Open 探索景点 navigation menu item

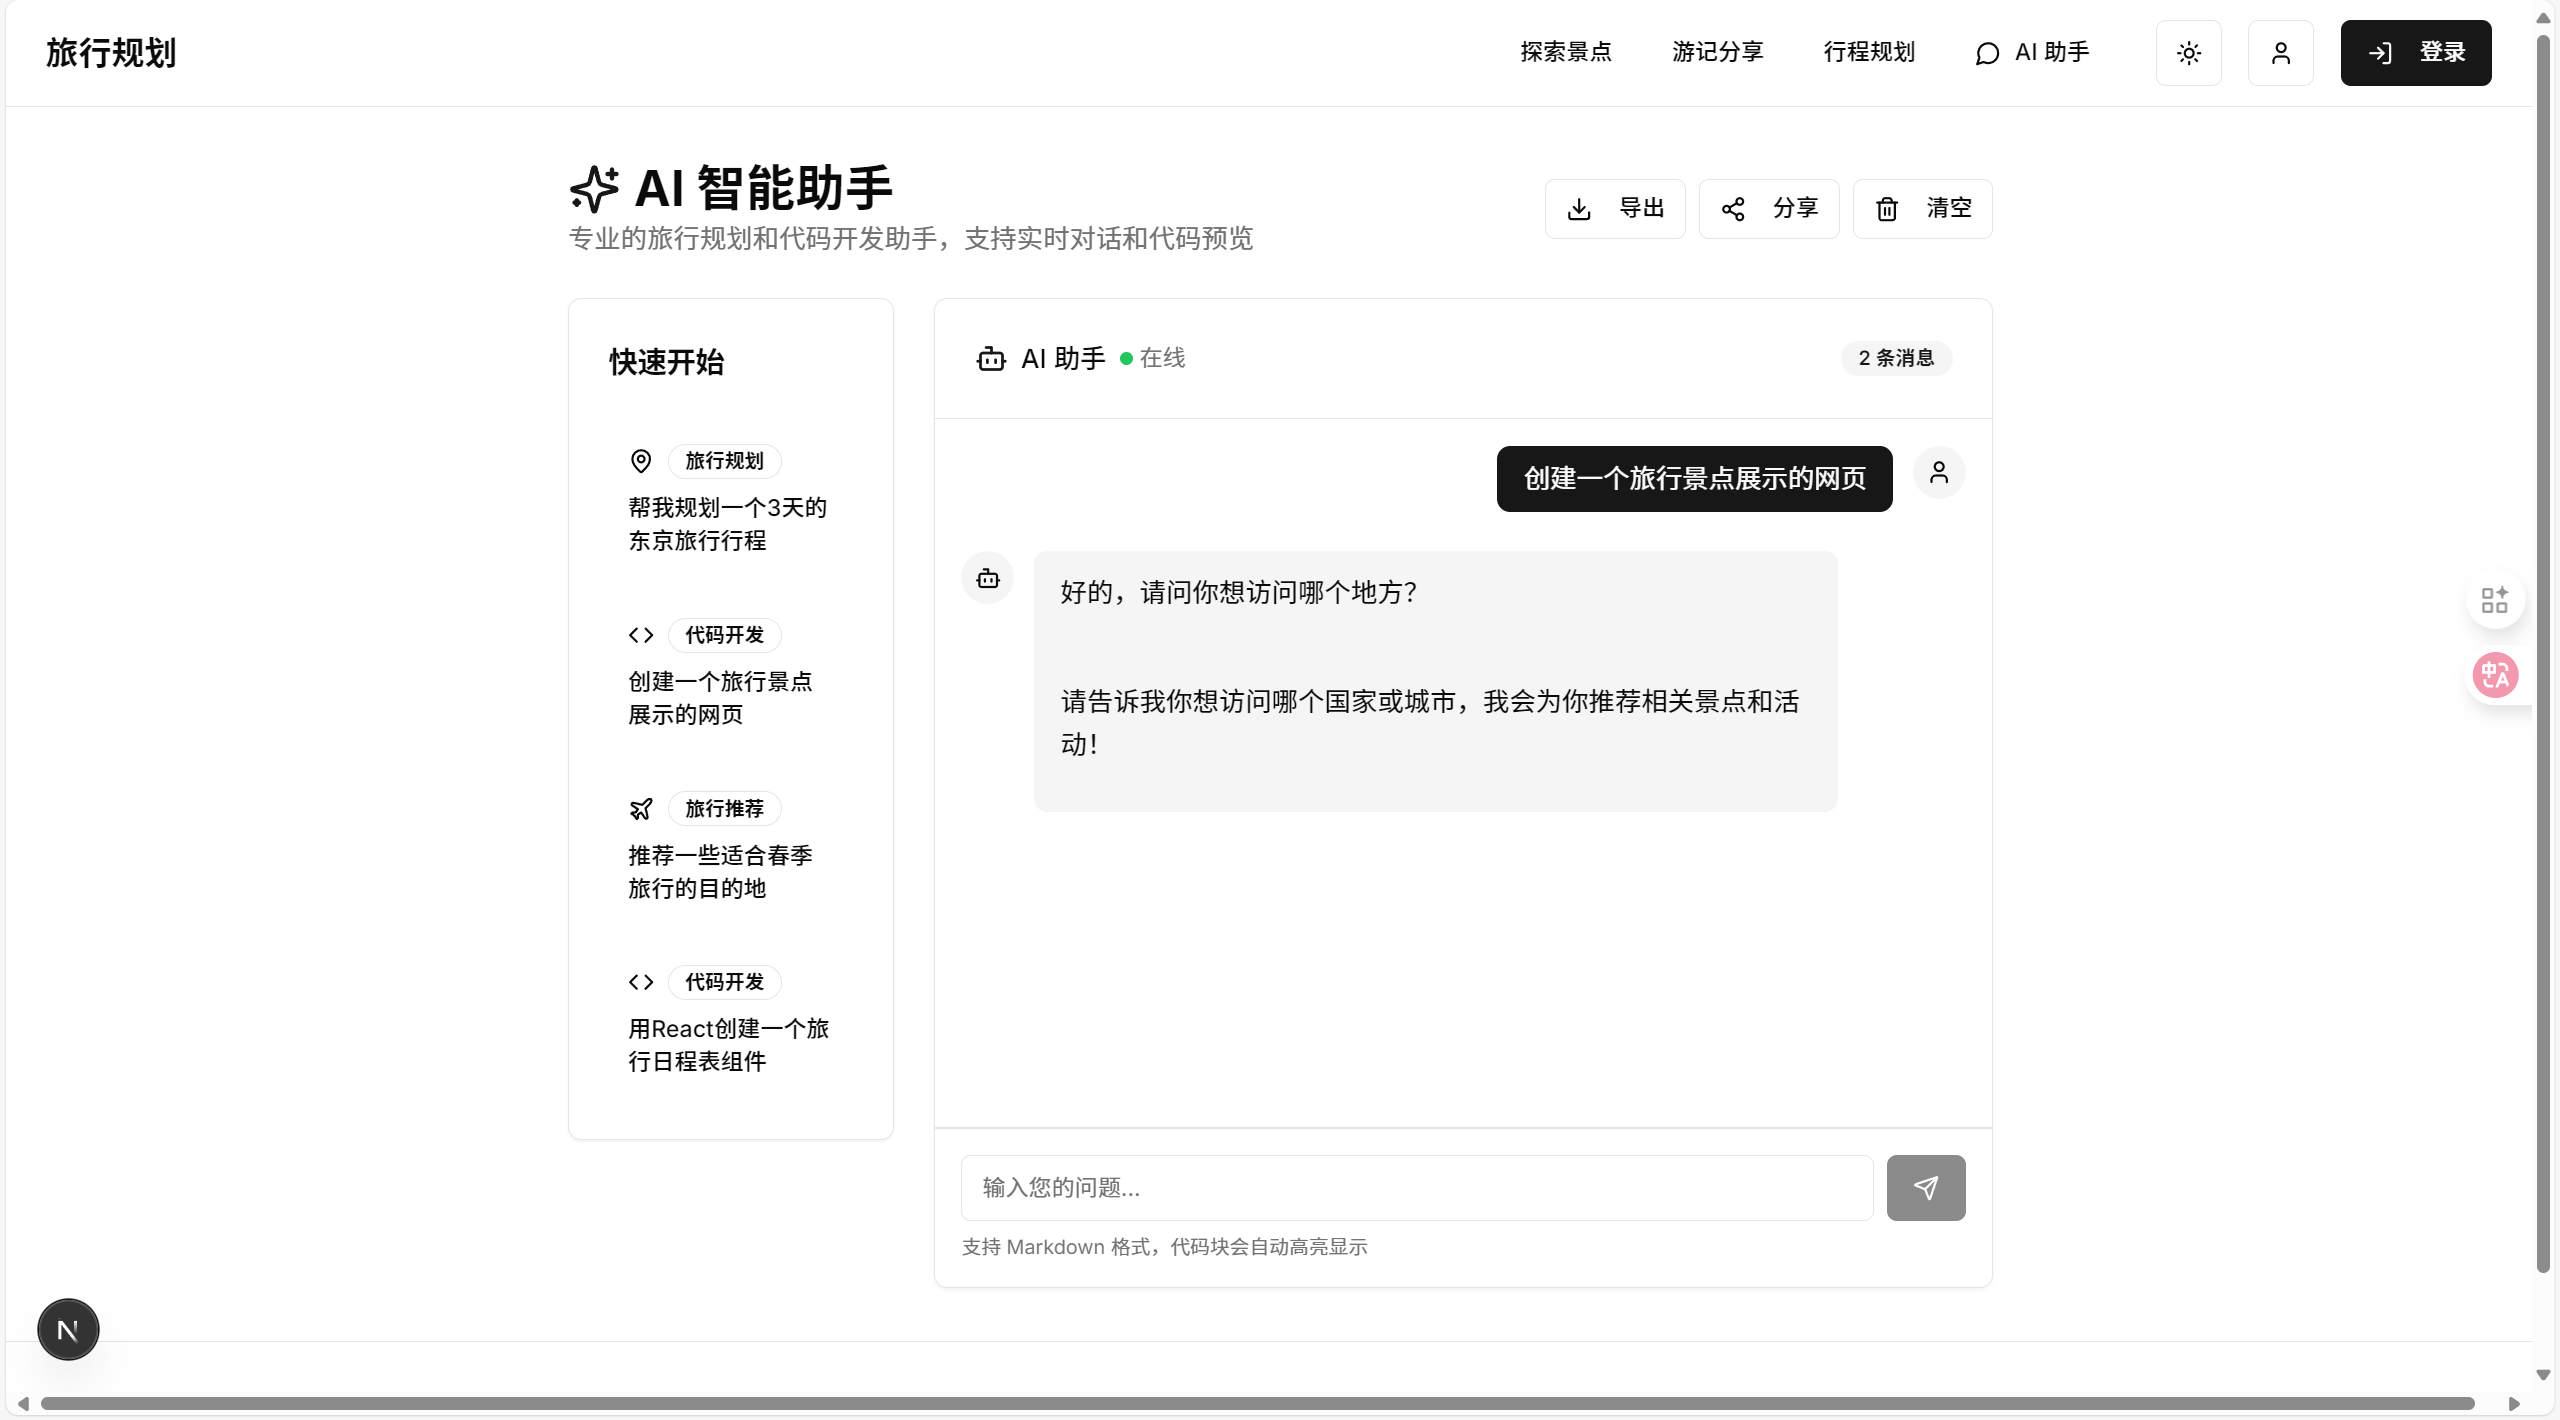click(1565, 52)
